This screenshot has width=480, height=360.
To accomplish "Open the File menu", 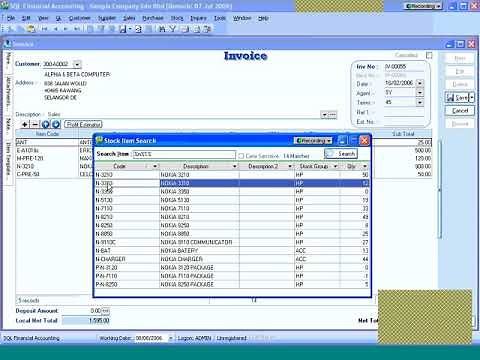I will click(11, 18).
